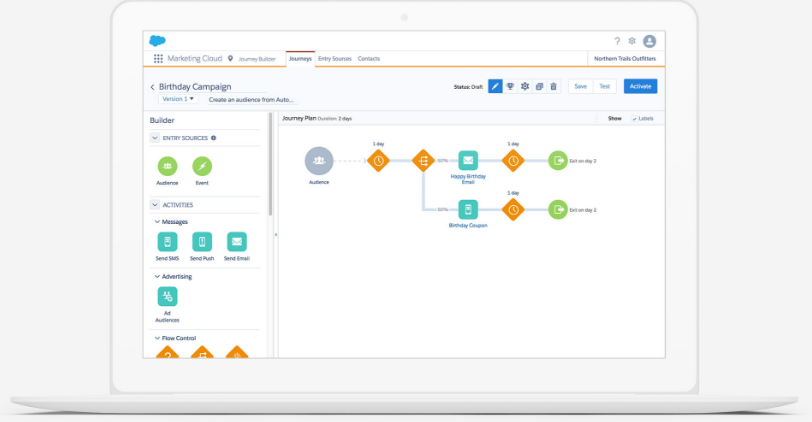Click the Save button
The width and height of the screenshot is (812, 422).
pyautogui.click(x=580, y=87)
